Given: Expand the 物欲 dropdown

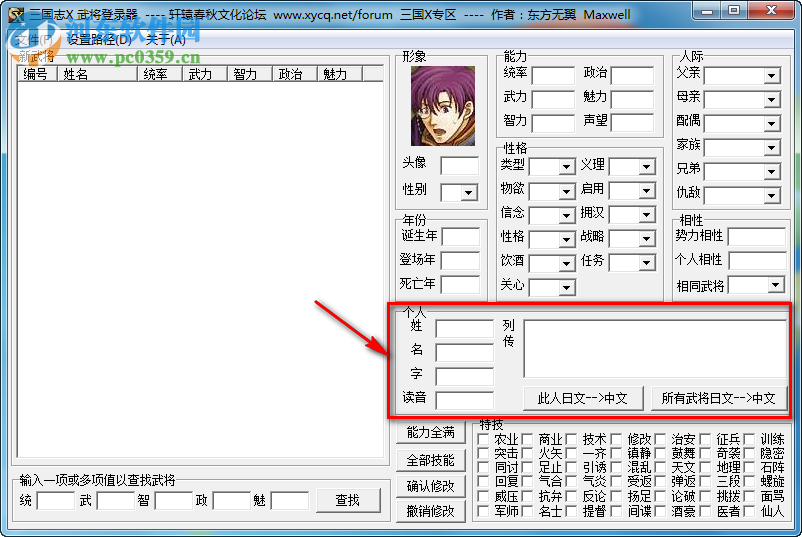Looking at the screenshot, I should point(566,191).
